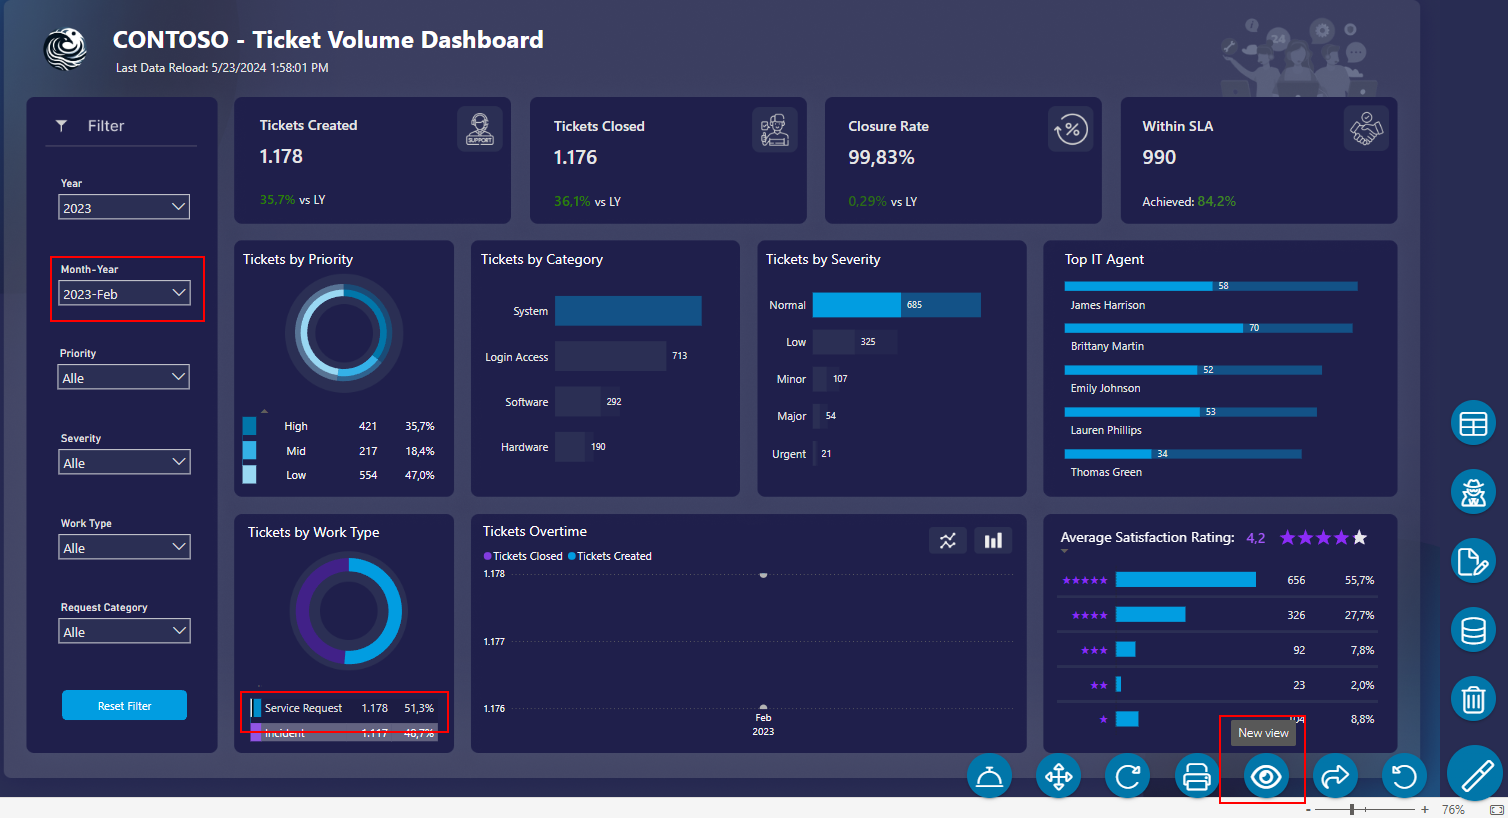Switch Tickets Overtime to line chart
The height and width of the screenshot is (818, 1508).
tap(947, 540)
